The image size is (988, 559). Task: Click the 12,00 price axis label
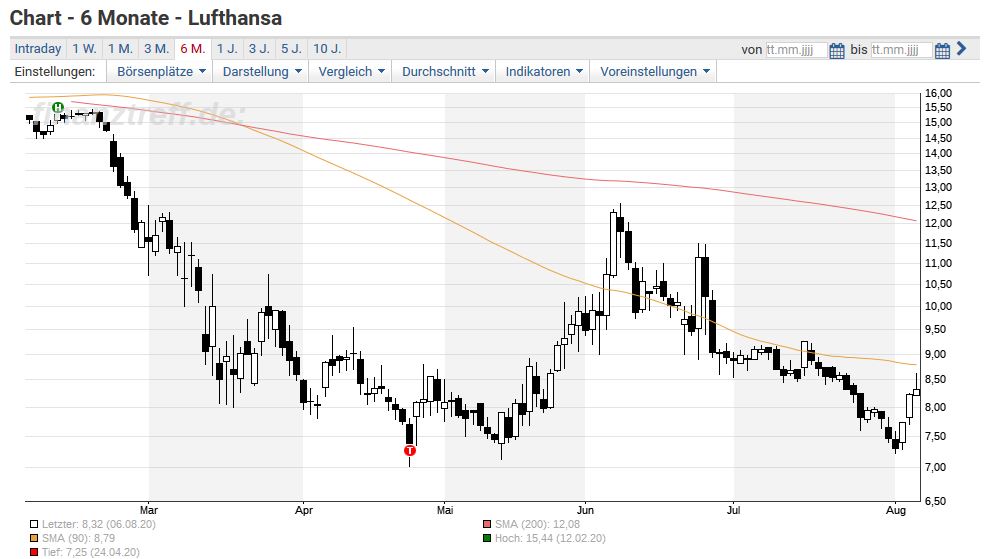[938, 224]
